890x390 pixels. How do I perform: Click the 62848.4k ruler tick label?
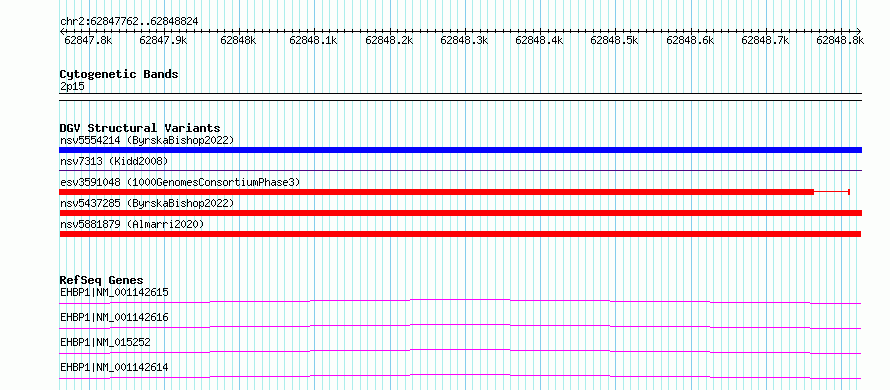539,40
